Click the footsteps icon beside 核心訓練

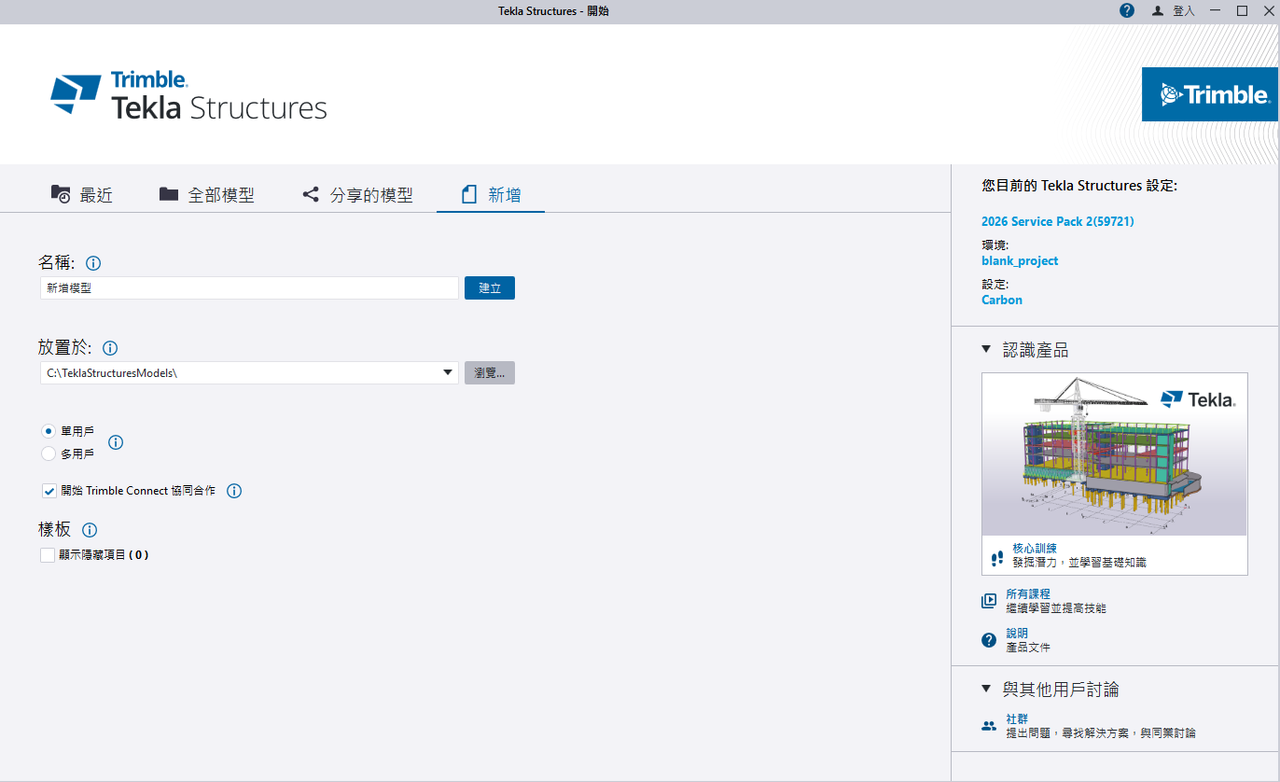(996, 557)
